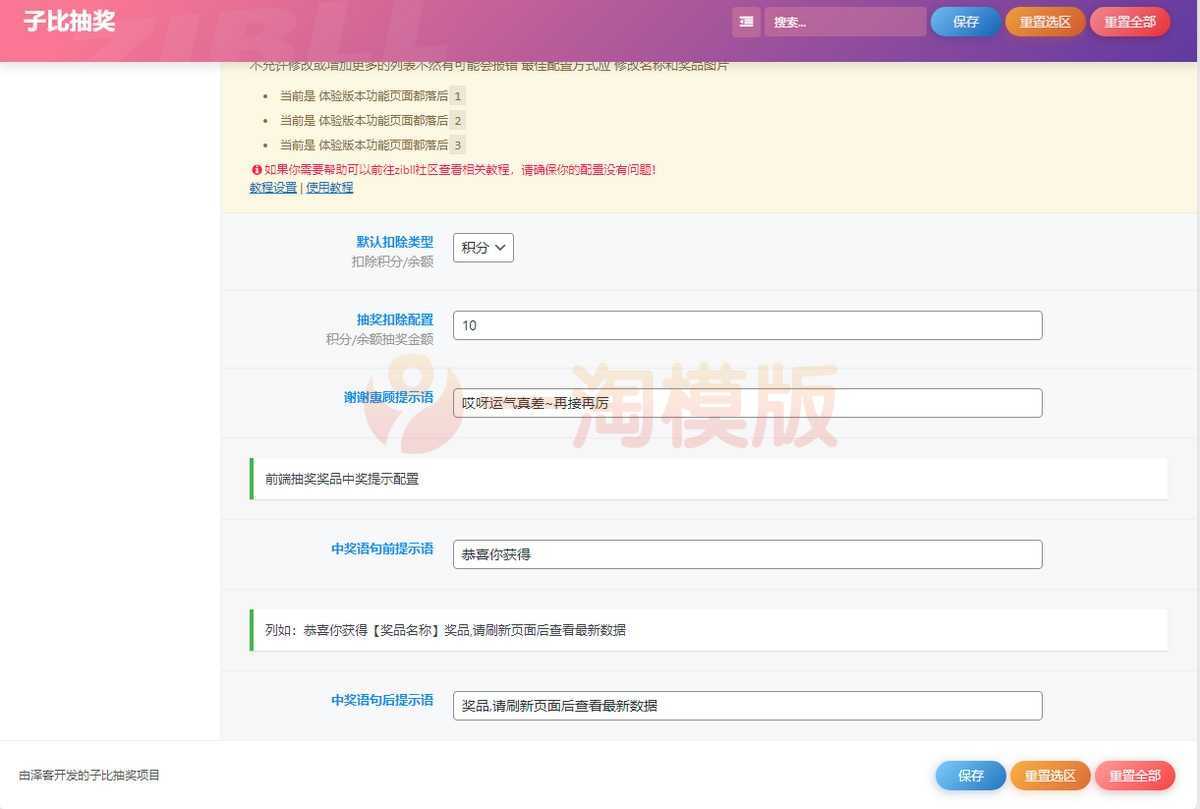Click the 抽奖扣除配置 input field

pyautogui.click(x=747, y=325)
